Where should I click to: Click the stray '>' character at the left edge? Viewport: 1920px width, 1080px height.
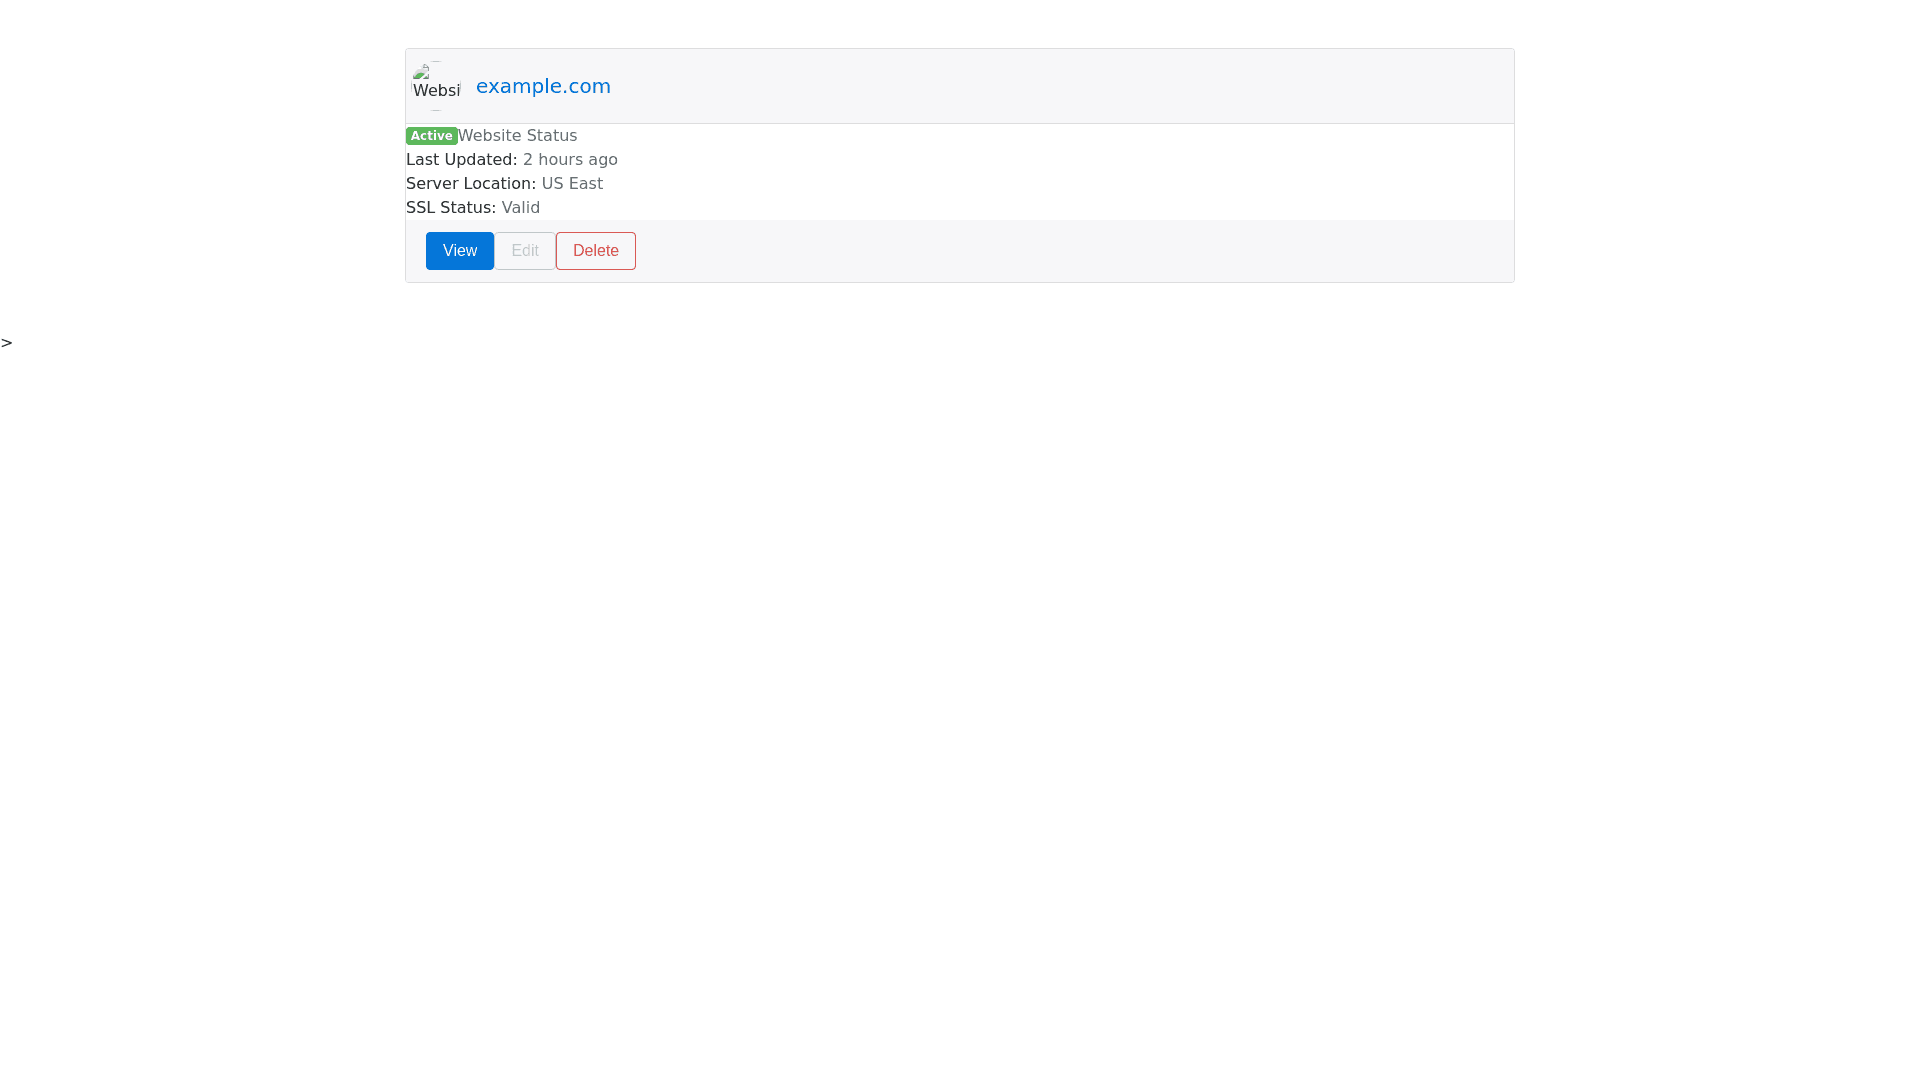tap(7, 343)
